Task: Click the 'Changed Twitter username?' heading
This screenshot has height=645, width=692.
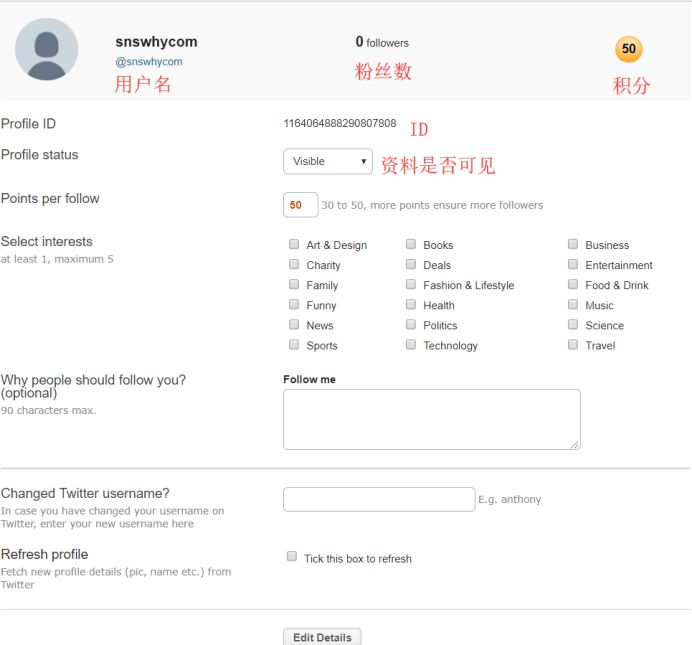Action: (85, 493)
